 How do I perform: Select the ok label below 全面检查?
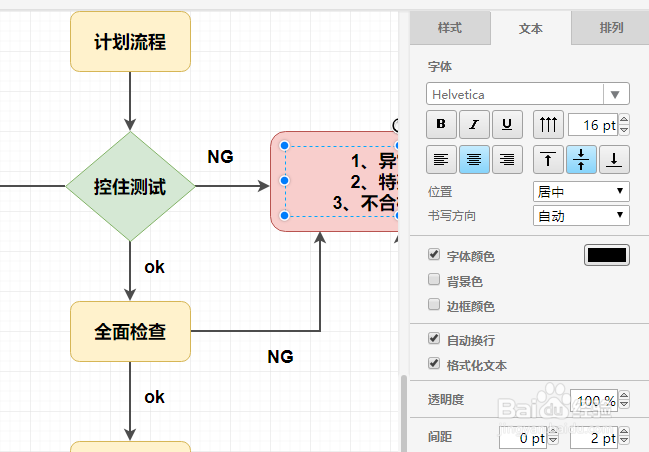click(x=154, y=397)
